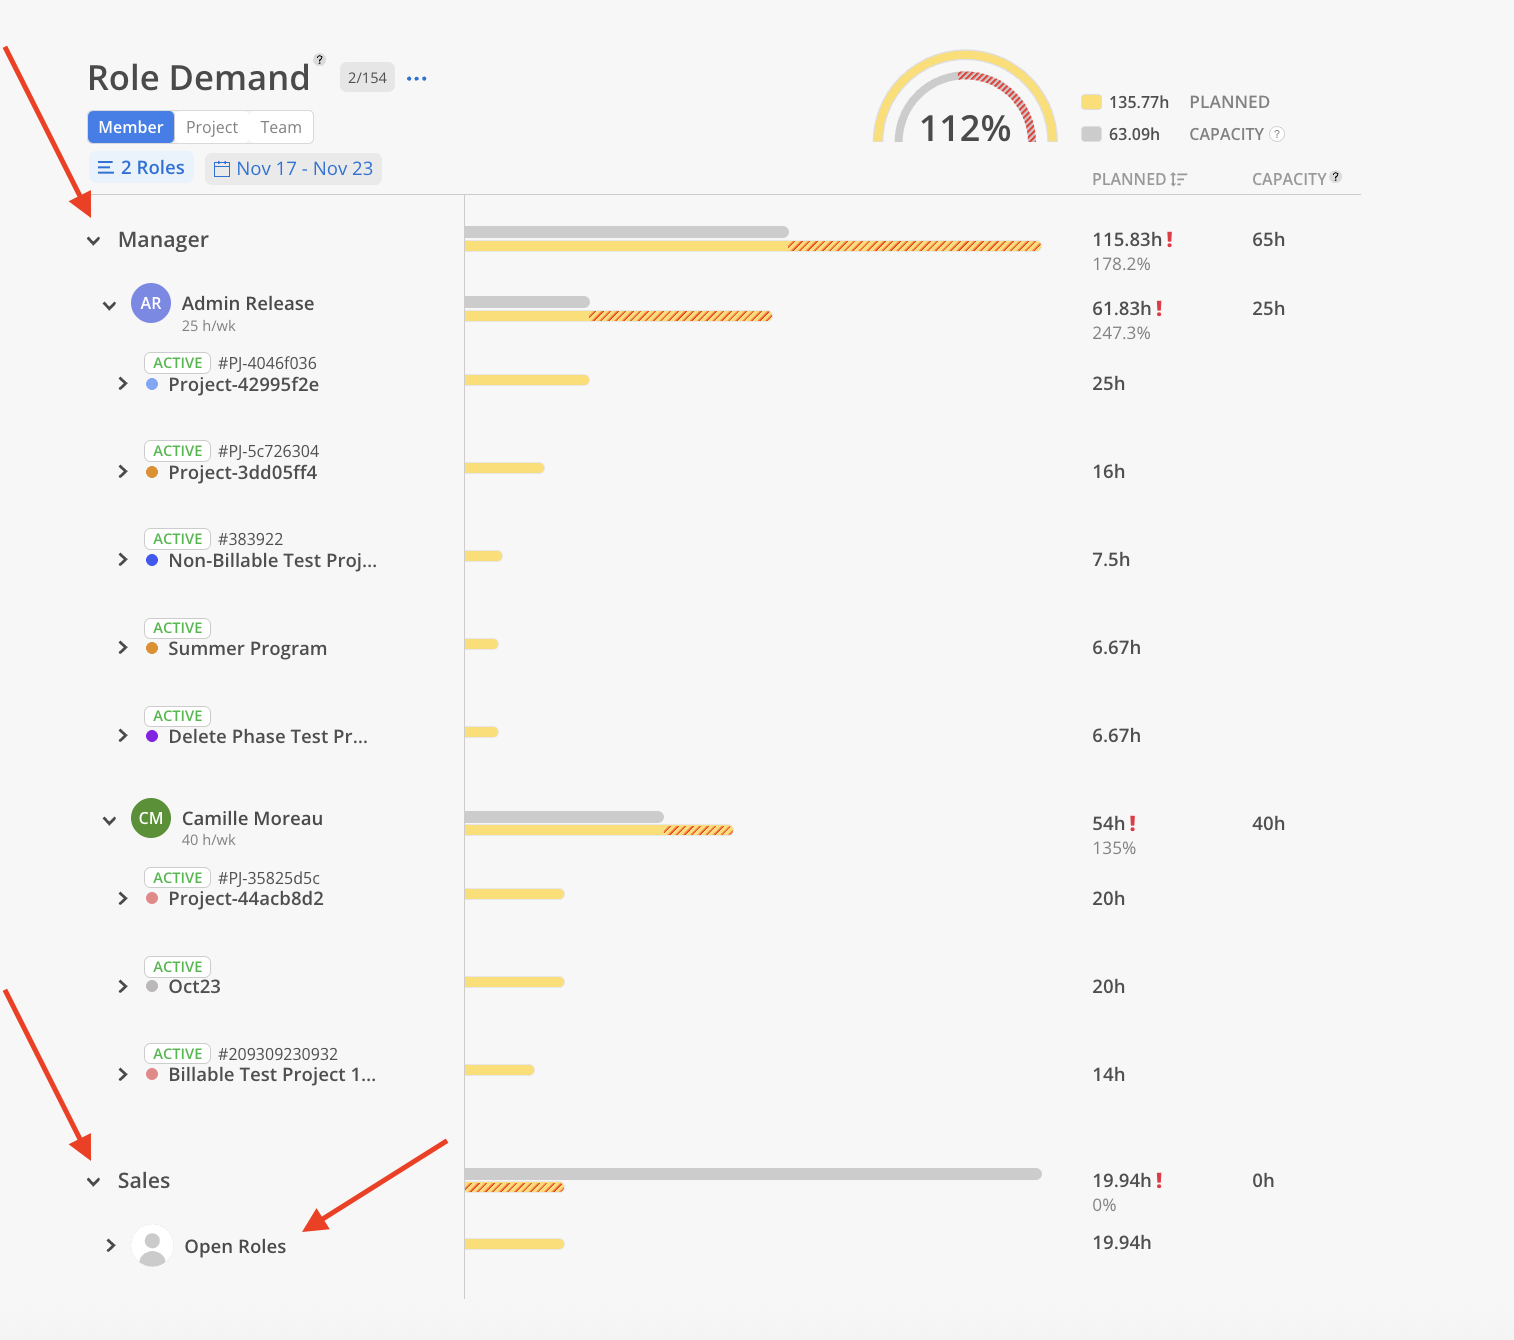Collapse Admin Release member row
Screen dimensions: 1514x1340
coord(109,305)
